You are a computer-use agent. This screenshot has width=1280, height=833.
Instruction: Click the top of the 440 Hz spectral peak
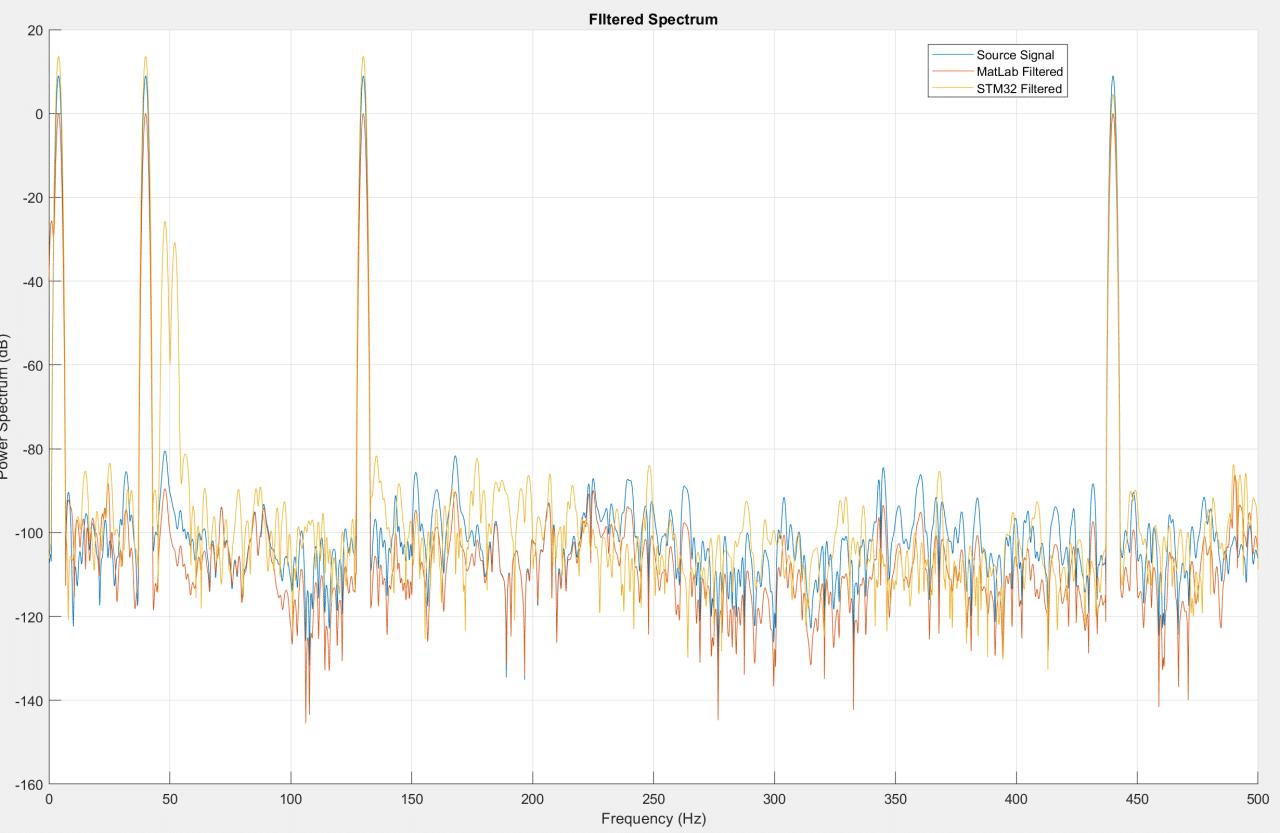(1112, 78)
